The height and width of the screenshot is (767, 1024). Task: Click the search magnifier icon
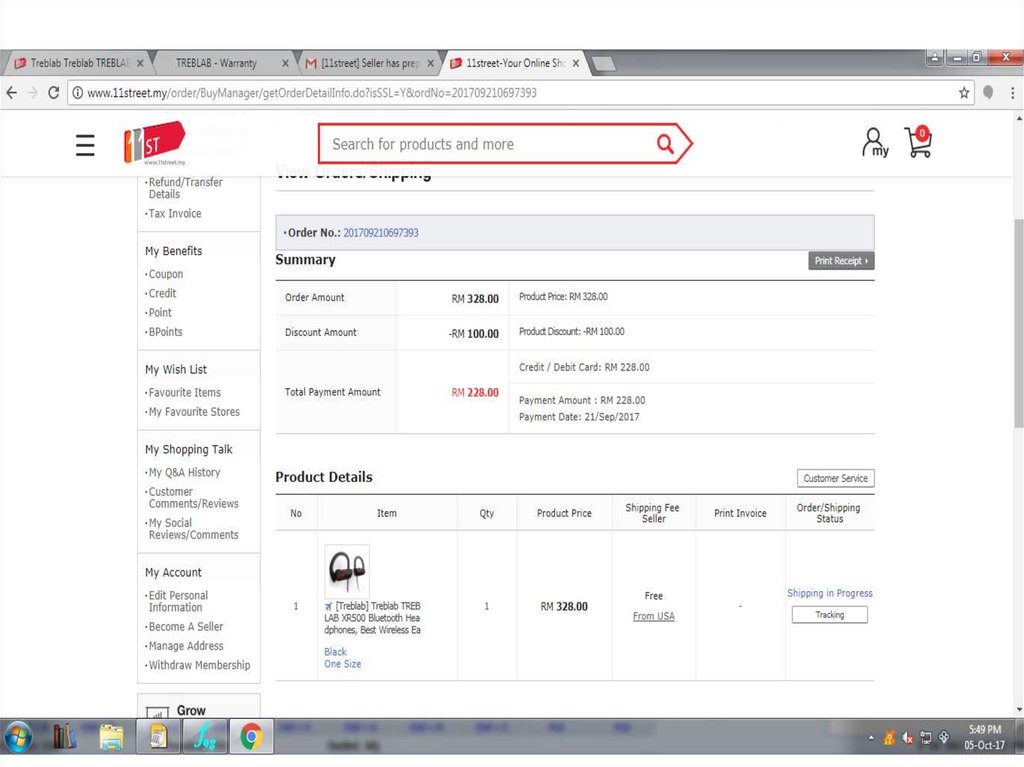point(665,144)
